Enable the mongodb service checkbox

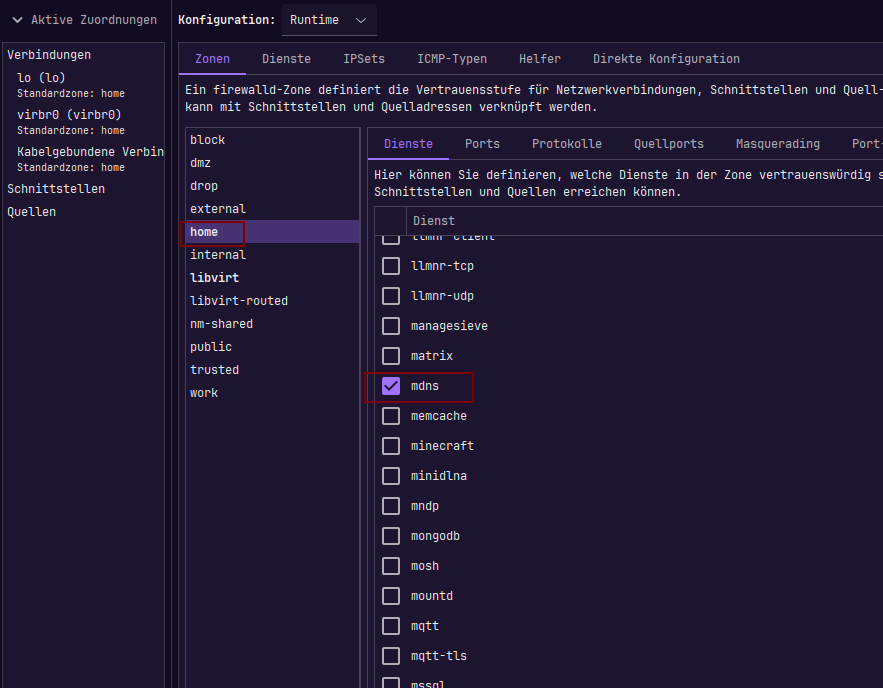click(x=391, y=536)
